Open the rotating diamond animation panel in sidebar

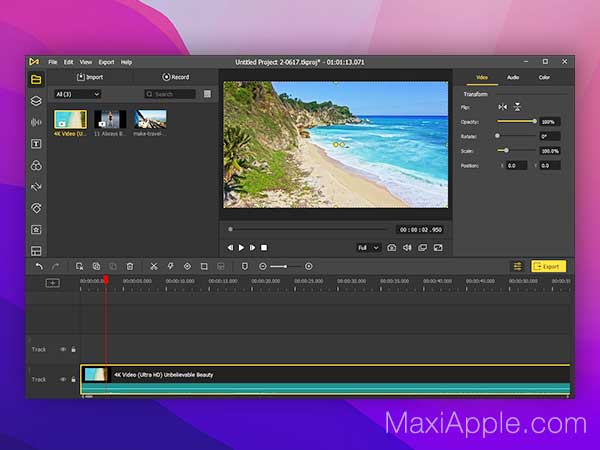[36, 208]
